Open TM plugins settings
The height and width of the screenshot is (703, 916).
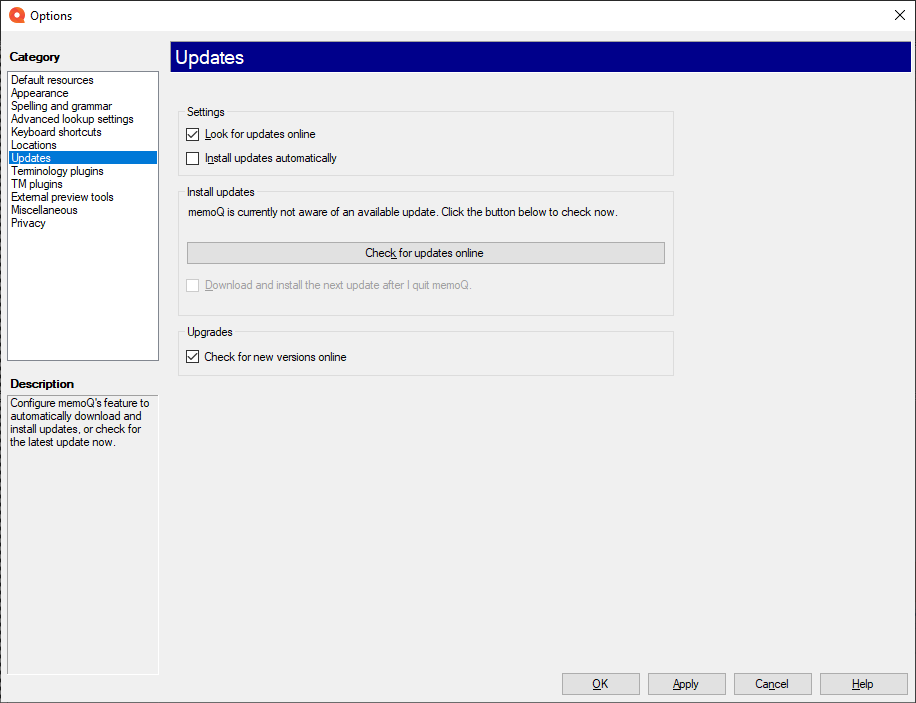click(x=37, y=184)
